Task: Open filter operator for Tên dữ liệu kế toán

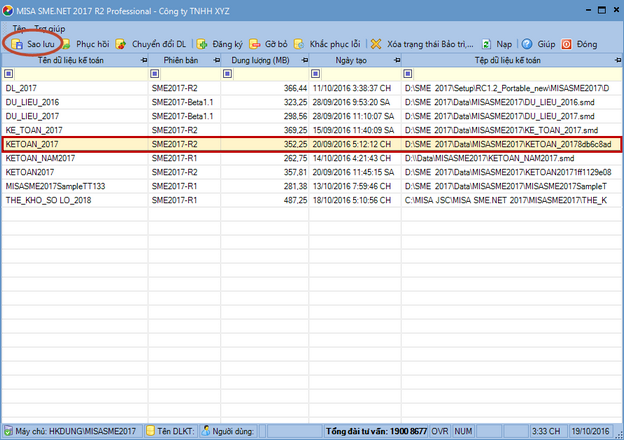Action: 8,74
